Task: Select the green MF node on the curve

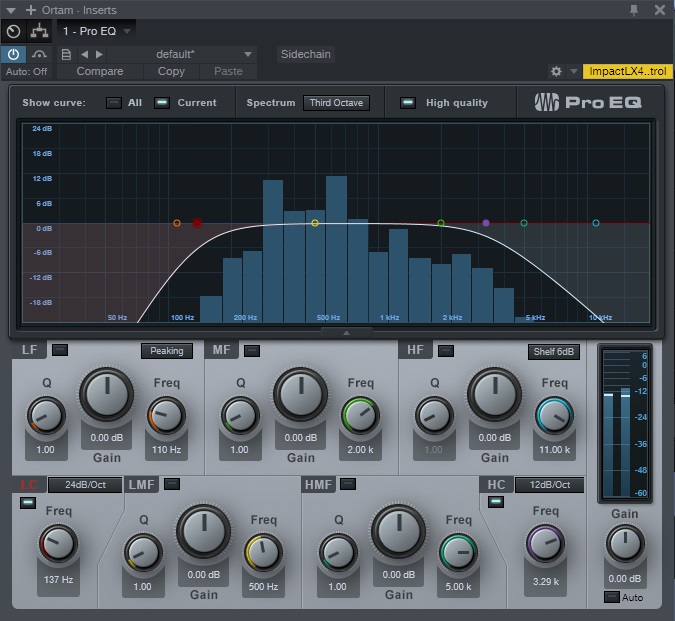Action: [x=441, y=223]
